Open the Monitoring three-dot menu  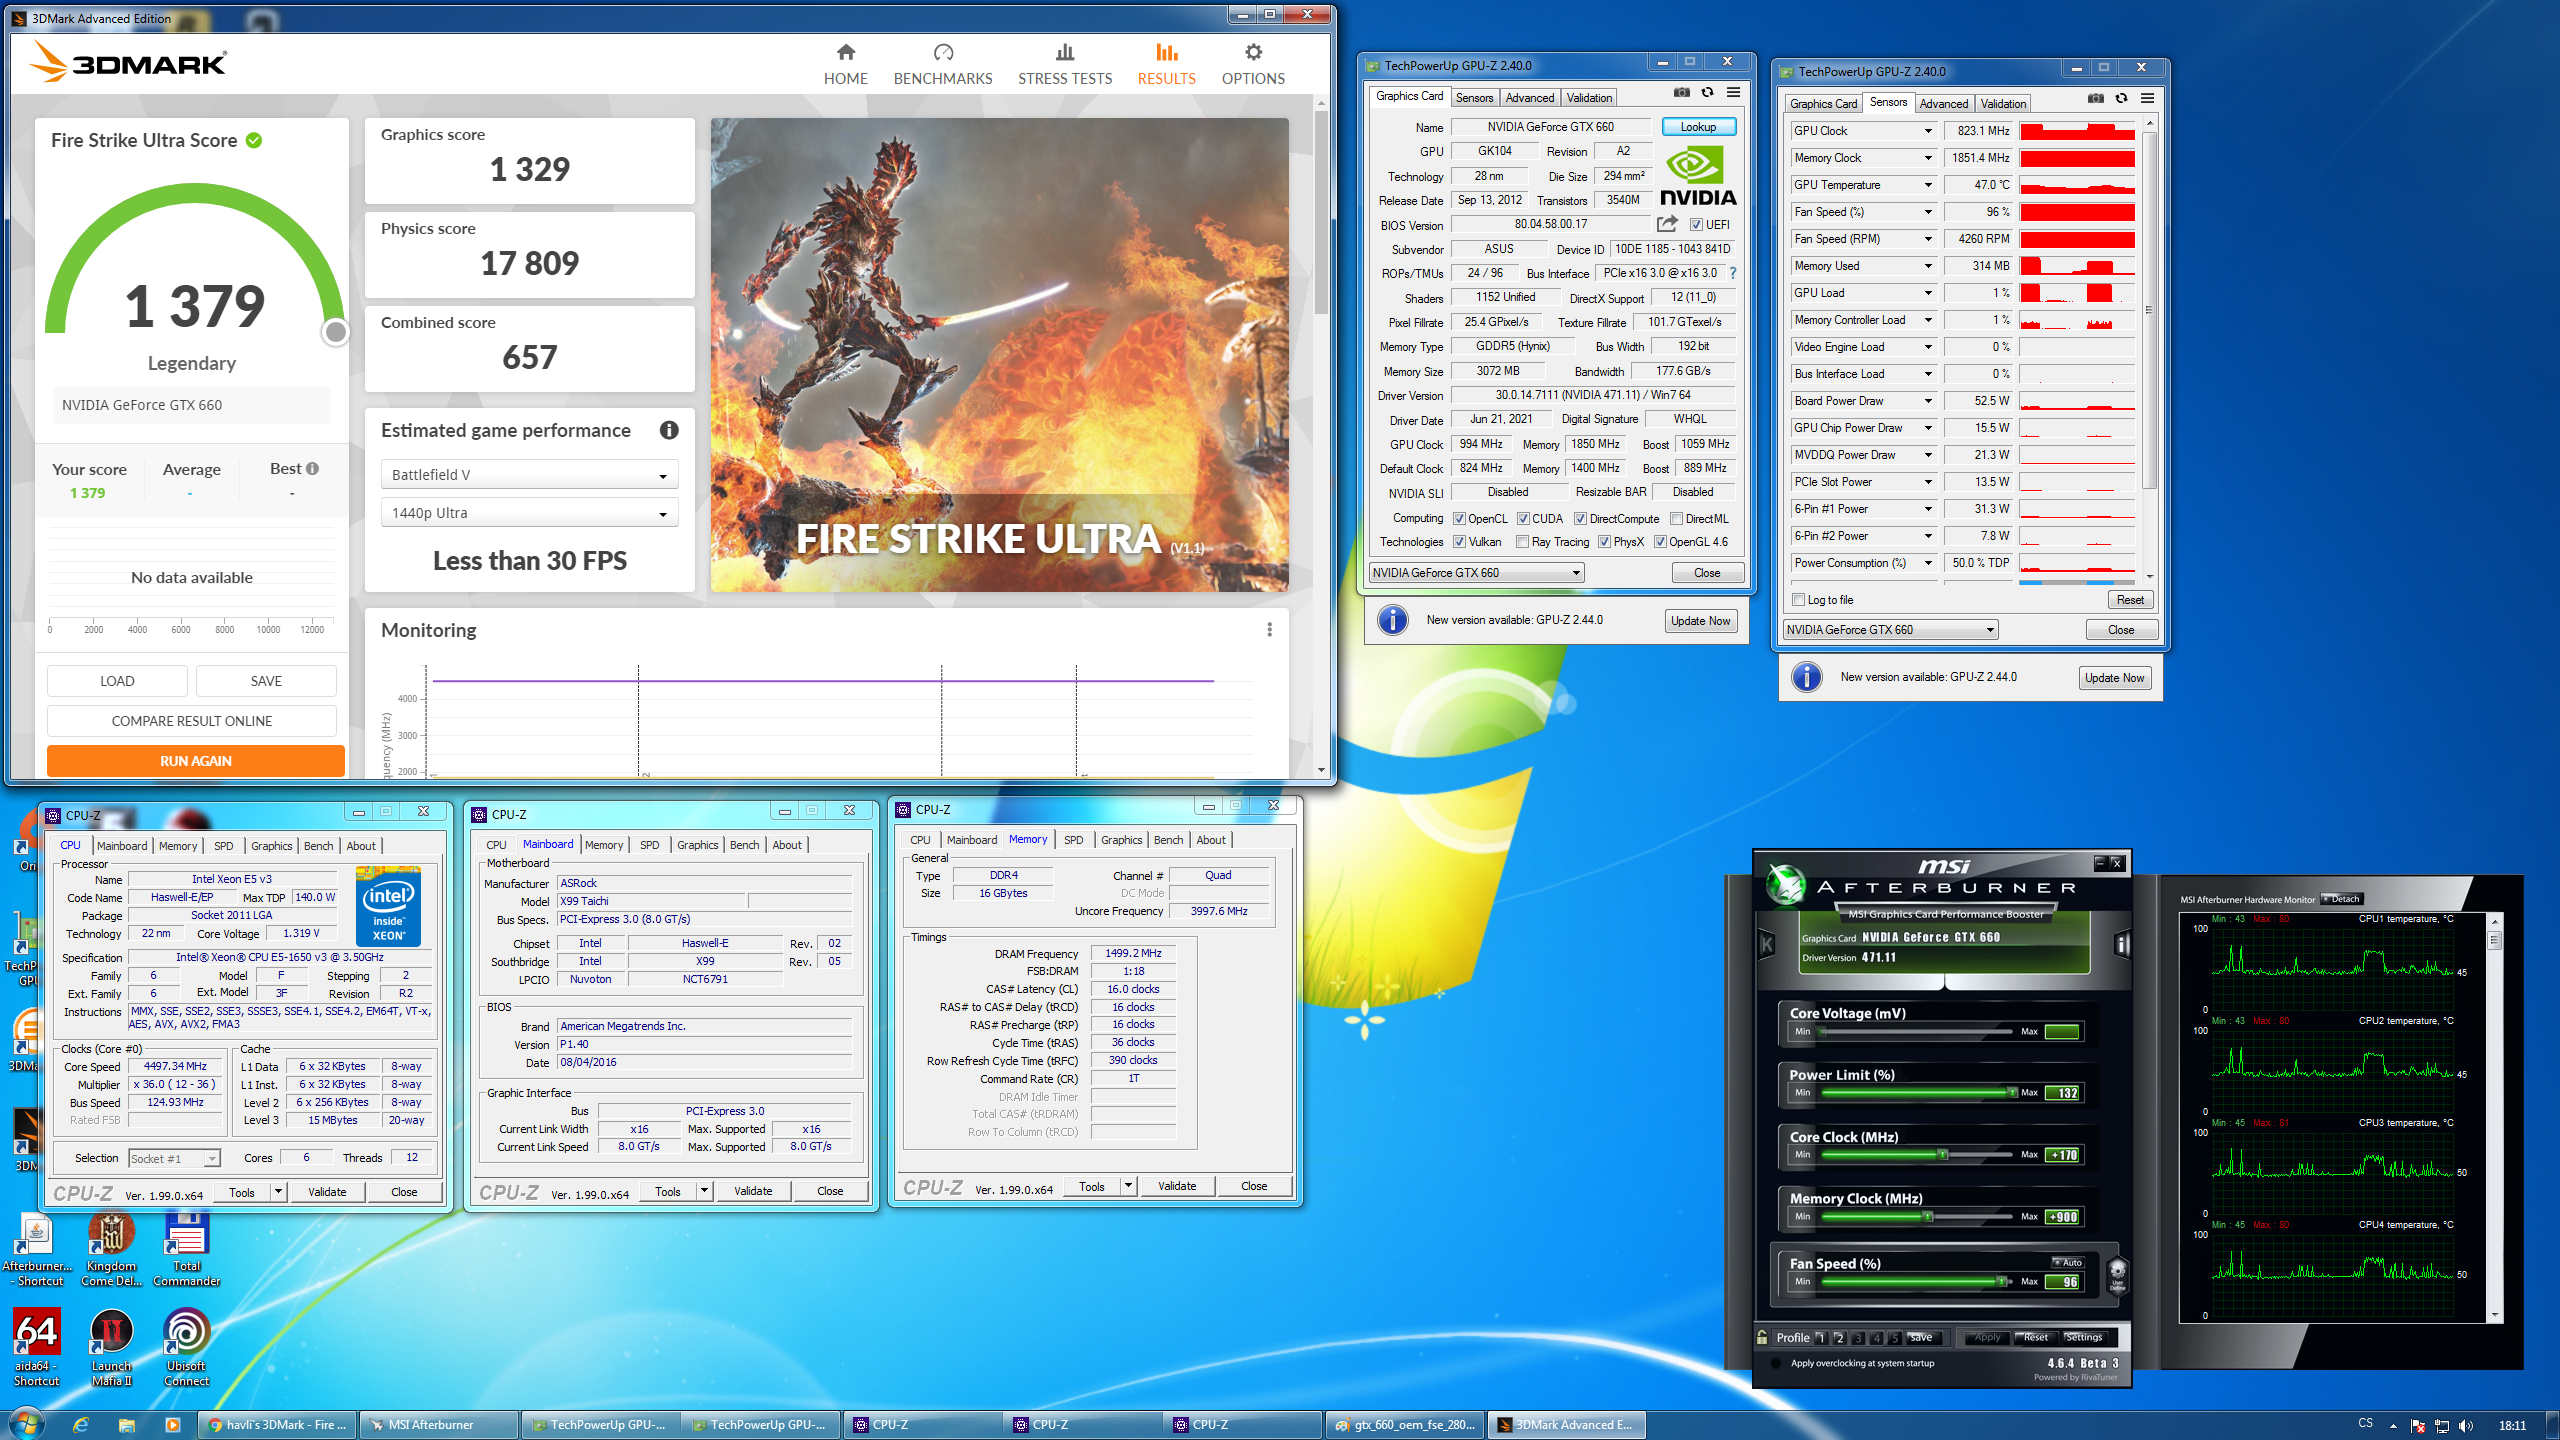pos(1270,630)
